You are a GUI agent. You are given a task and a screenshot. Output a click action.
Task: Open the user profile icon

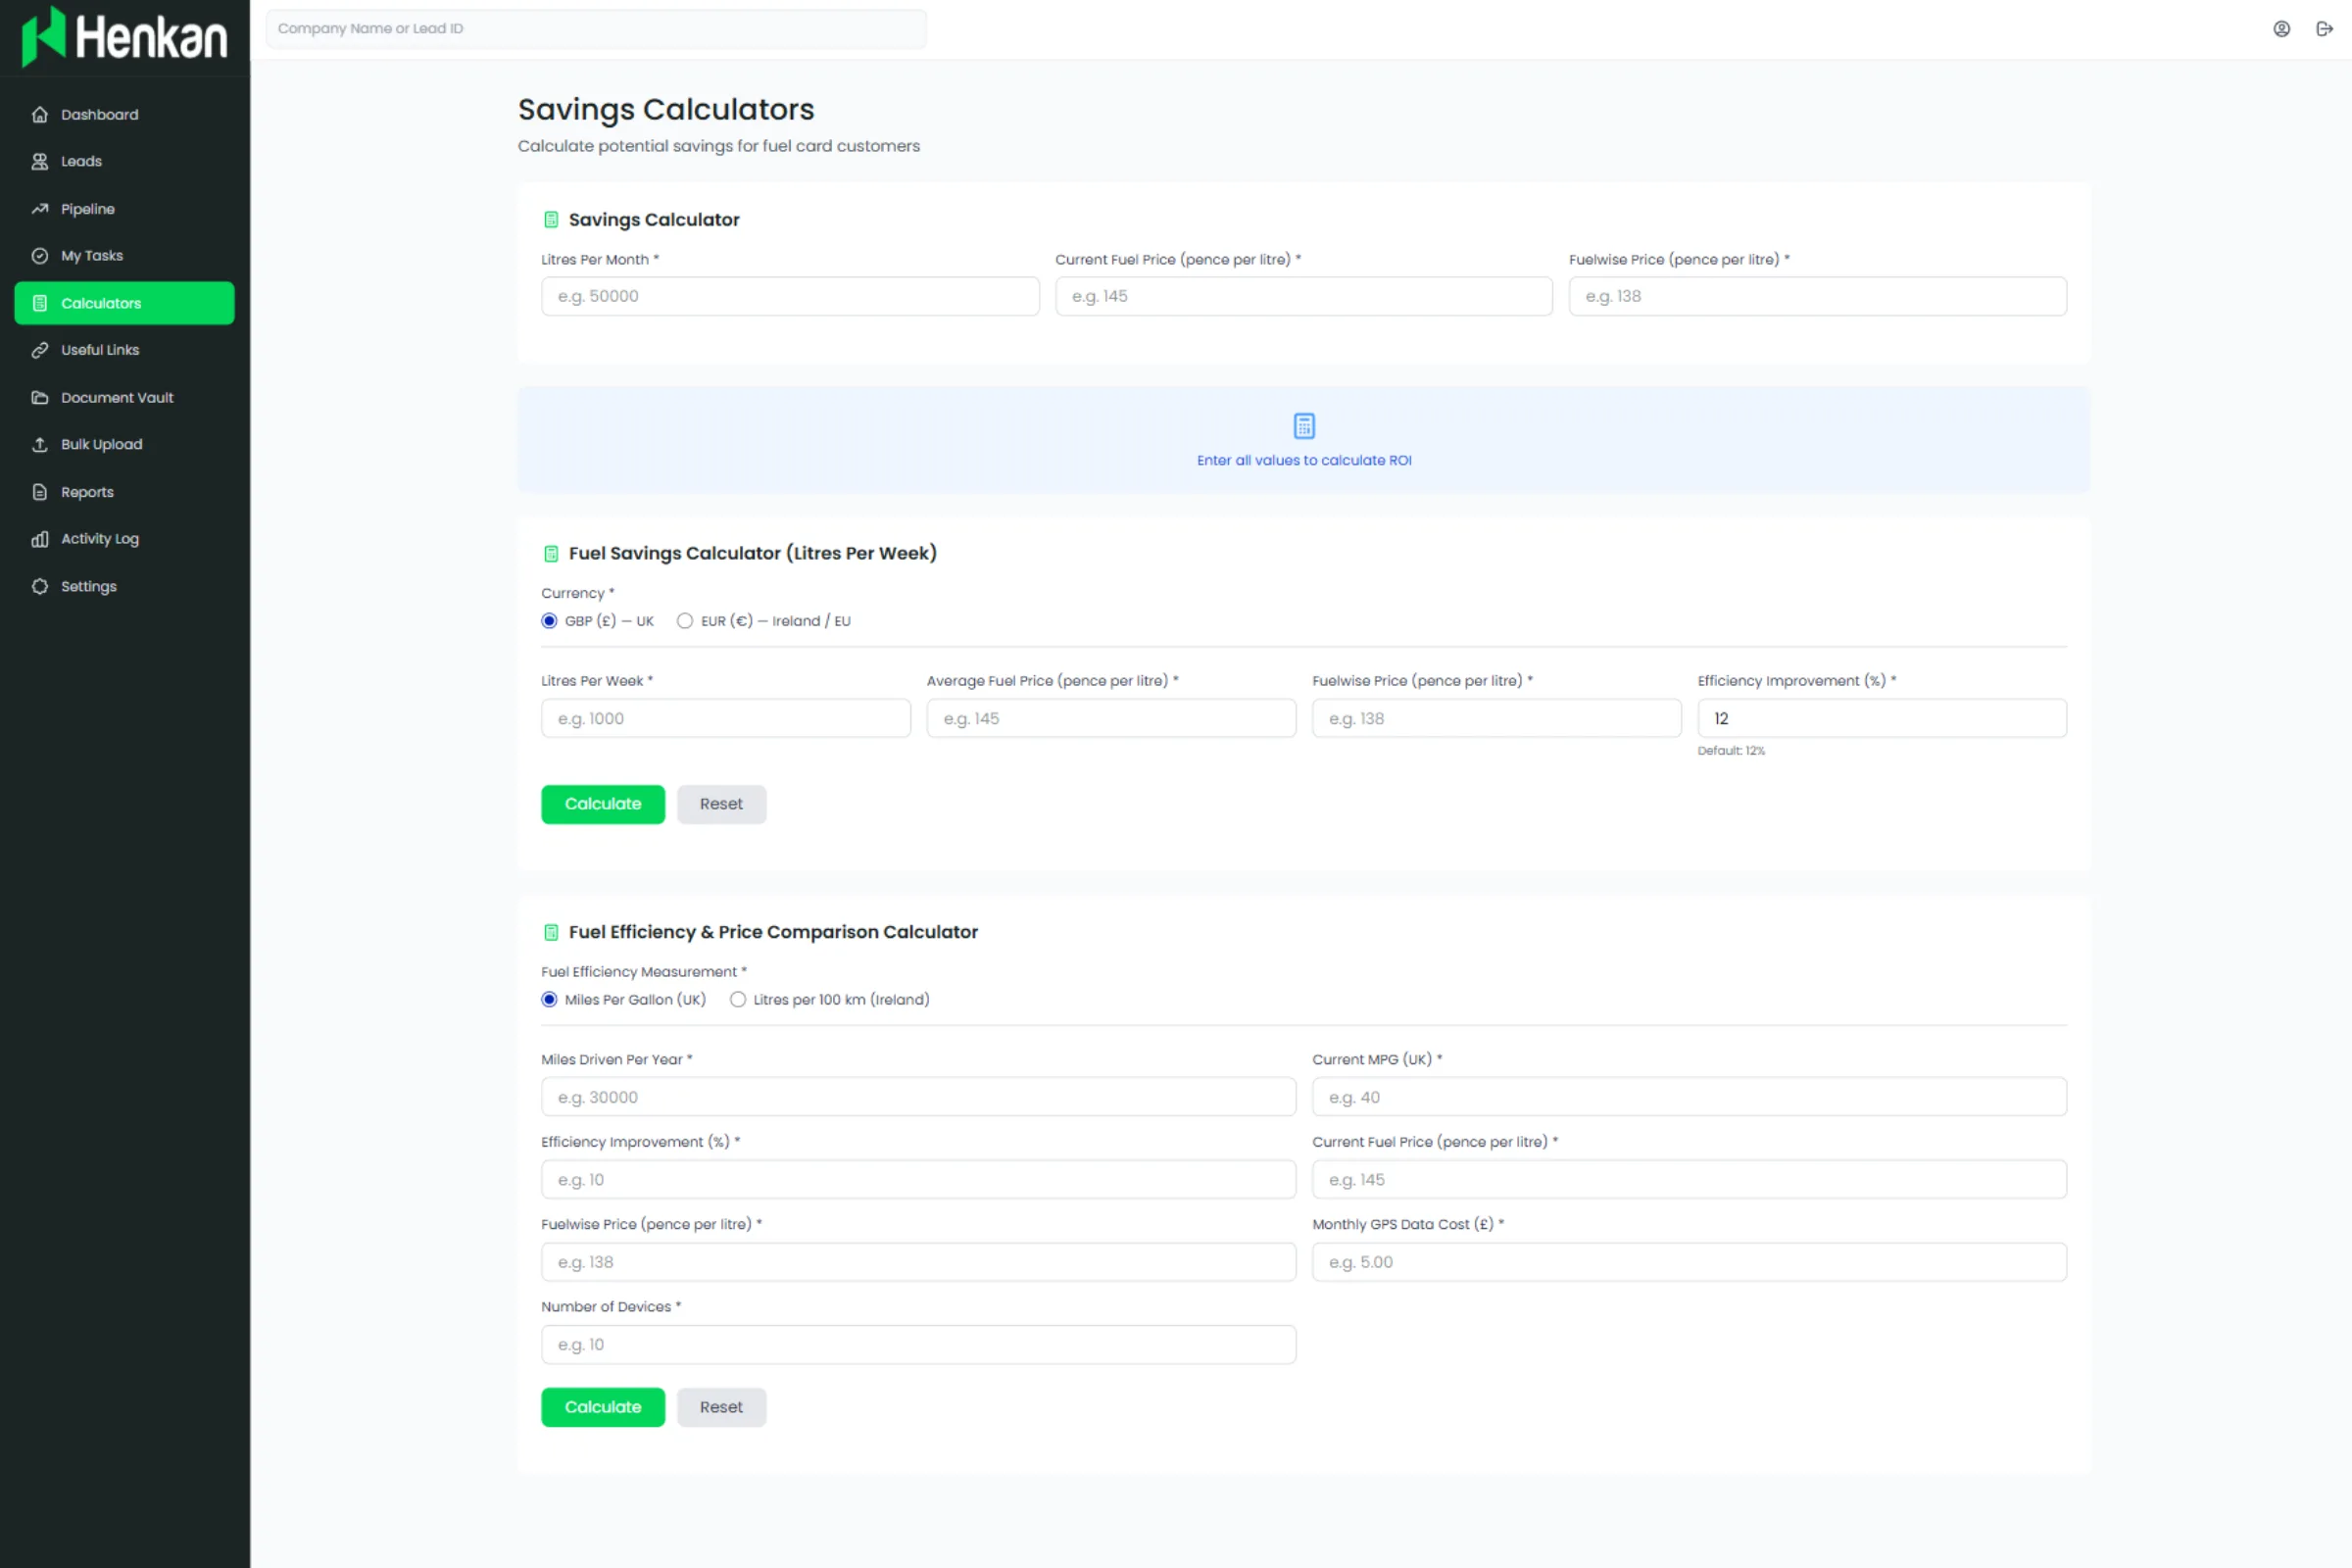[x=2281, y=29]
